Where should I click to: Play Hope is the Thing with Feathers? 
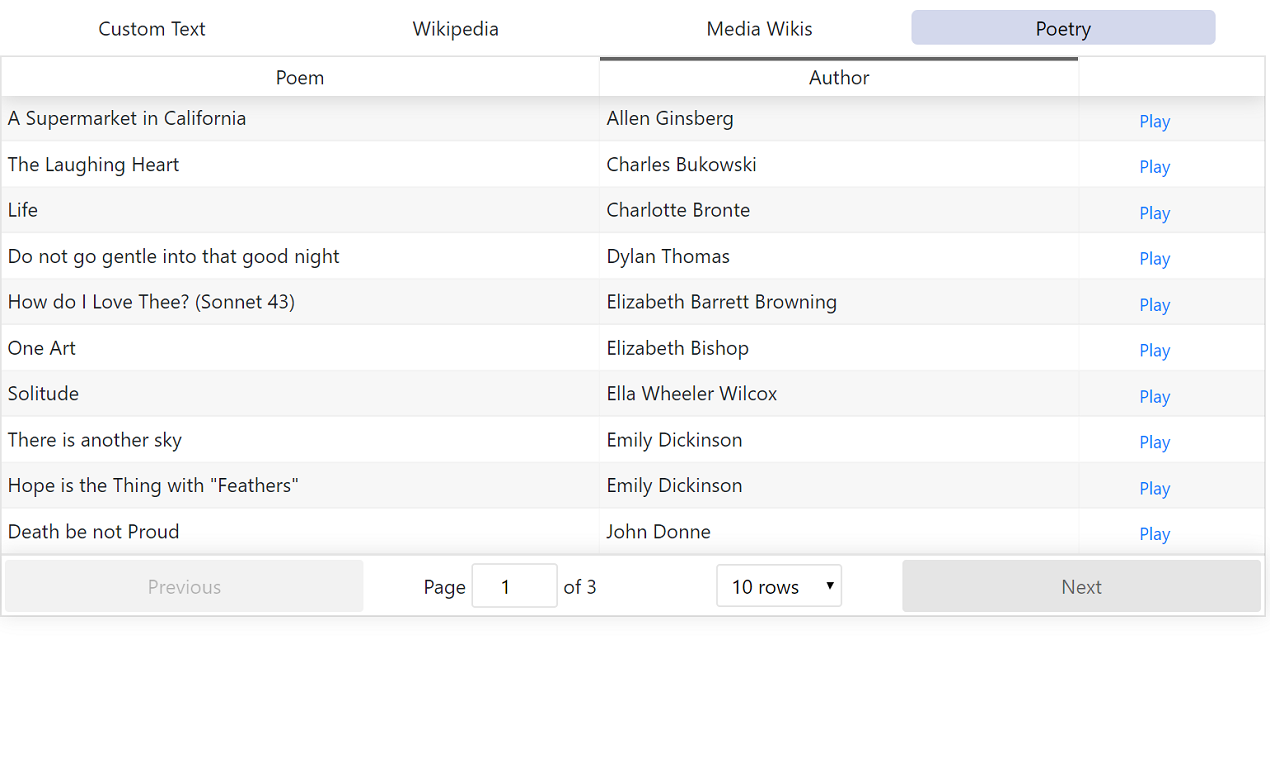1154,488
